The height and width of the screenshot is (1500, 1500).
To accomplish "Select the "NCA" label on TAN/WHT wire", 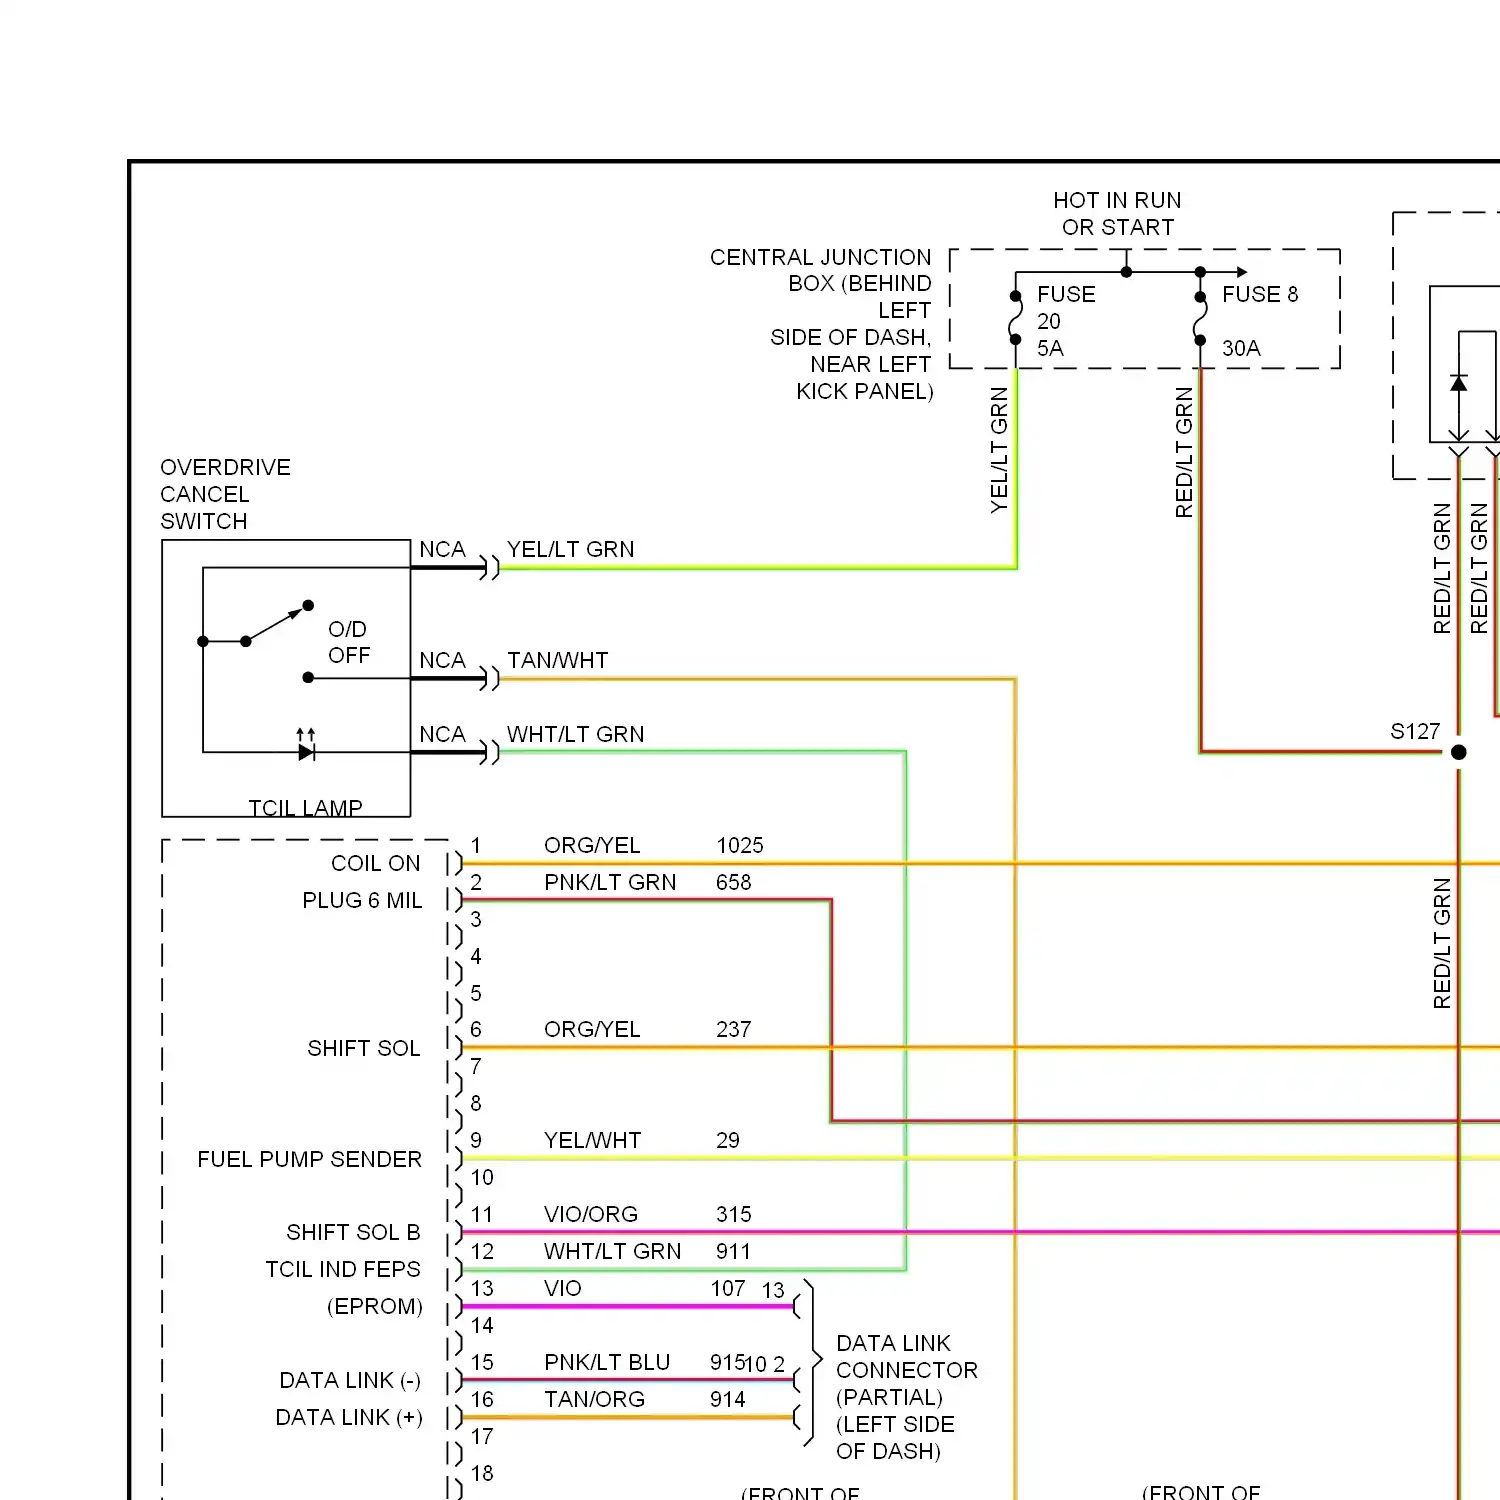I will click(442, 660).
